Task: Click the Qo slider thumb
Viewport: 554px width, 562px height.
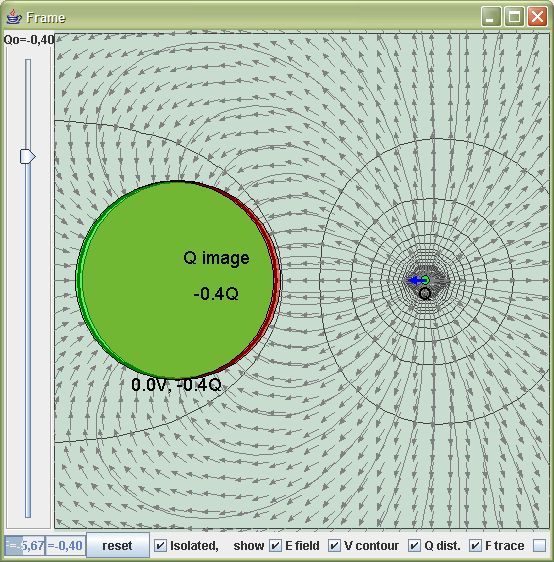Action: 27,156
